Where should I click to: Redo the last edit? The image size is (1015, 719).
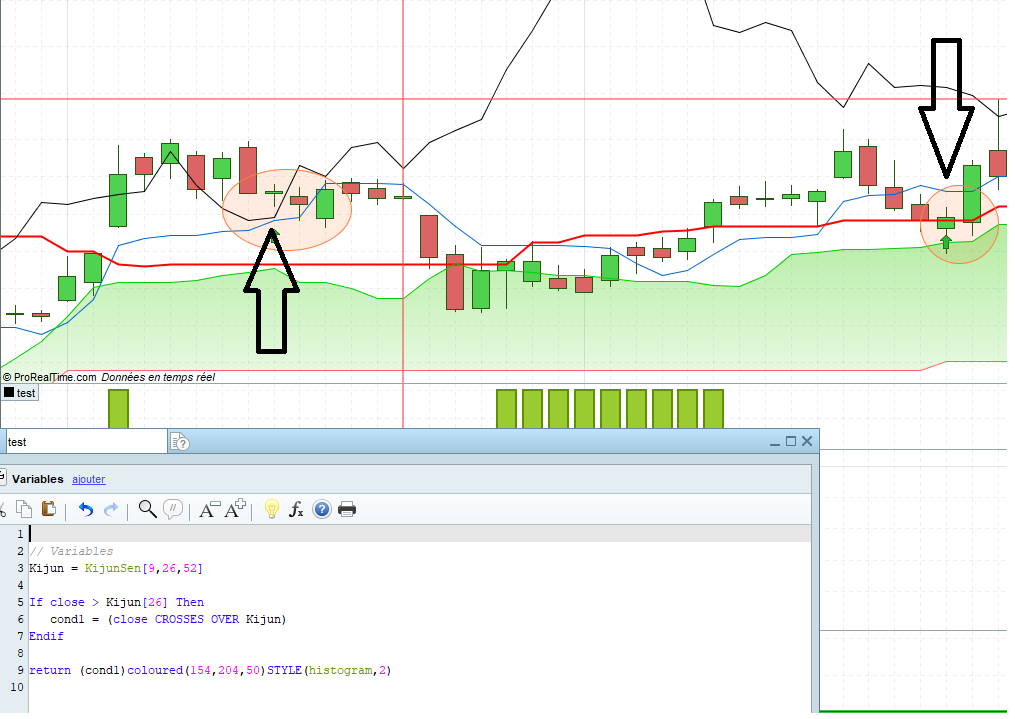[x=111, y=510]
